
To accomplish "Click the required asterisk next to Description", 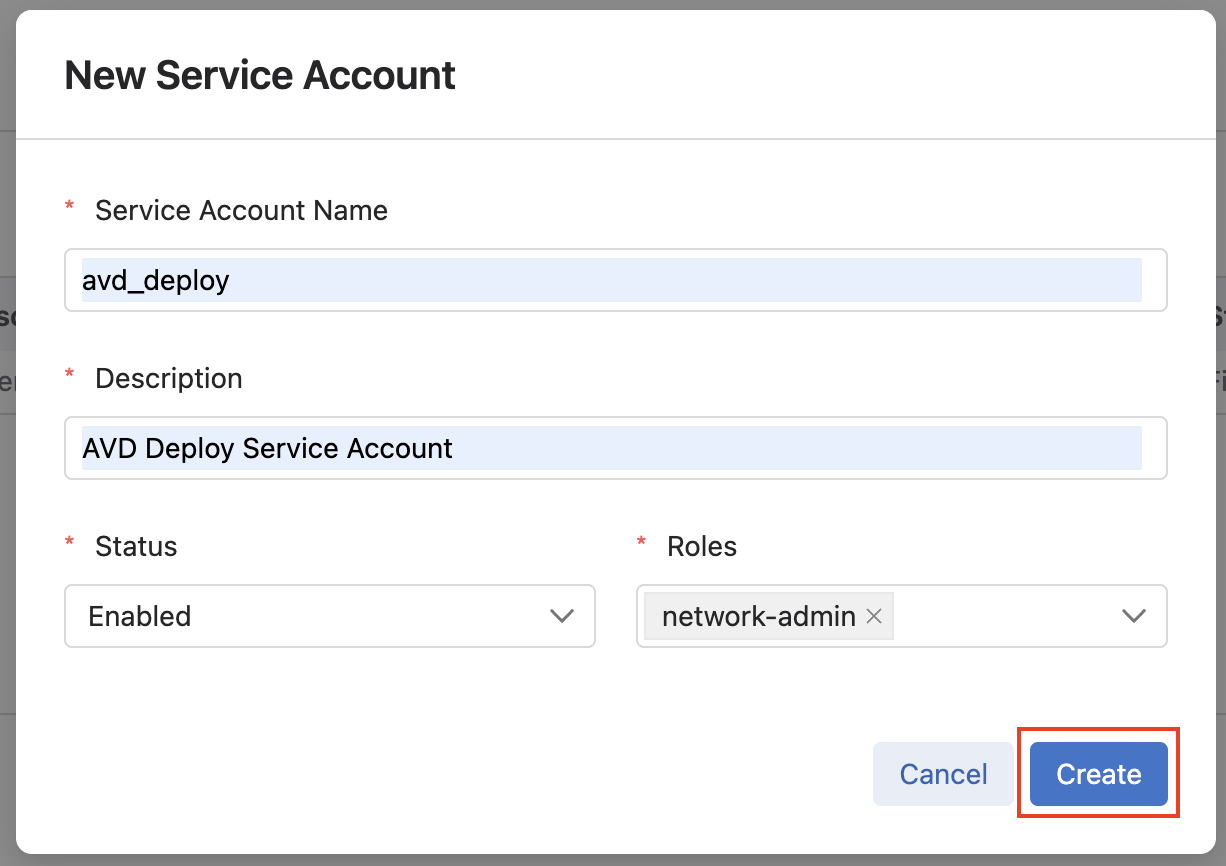I will (70, 374).
